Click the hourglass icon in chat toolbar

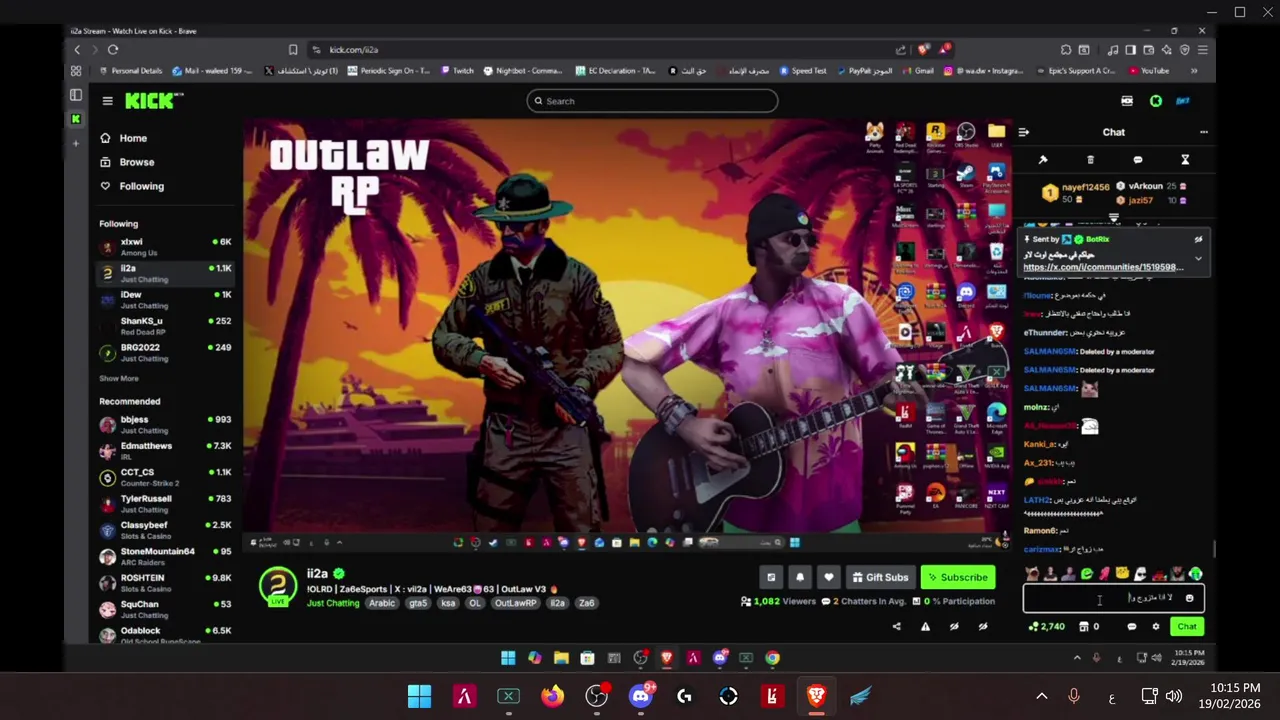[1185, 160]
